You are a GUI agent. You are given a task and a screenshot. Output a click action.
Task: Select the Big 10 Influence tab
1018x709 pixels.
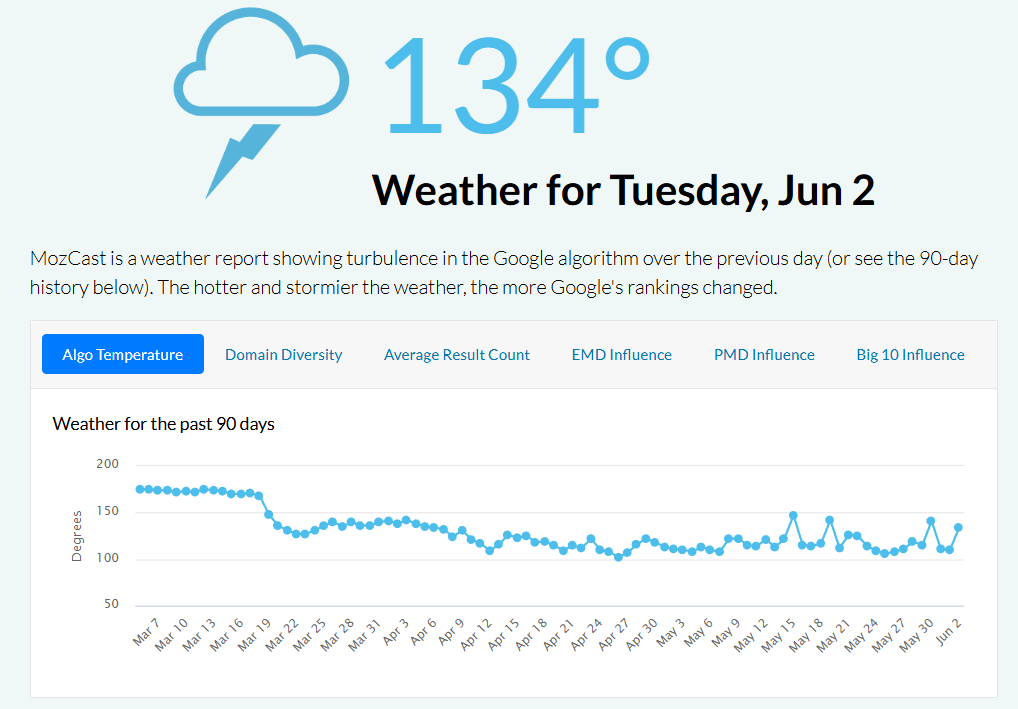click(x=910, y=354)
